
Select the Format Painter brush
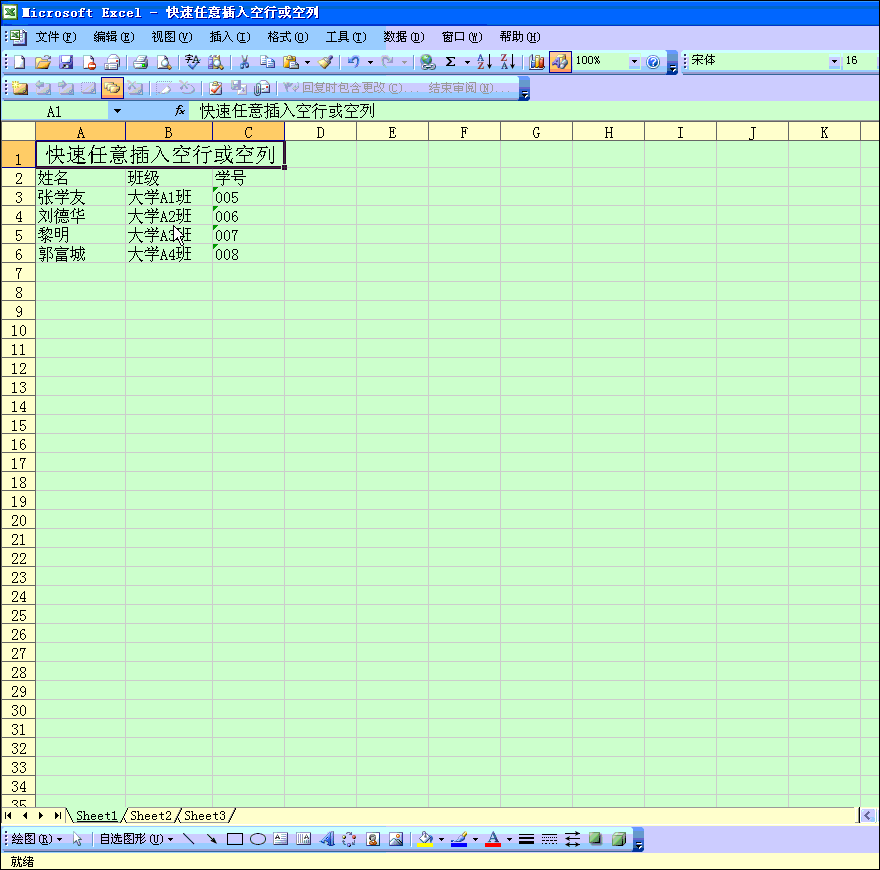tap(325, 62)
